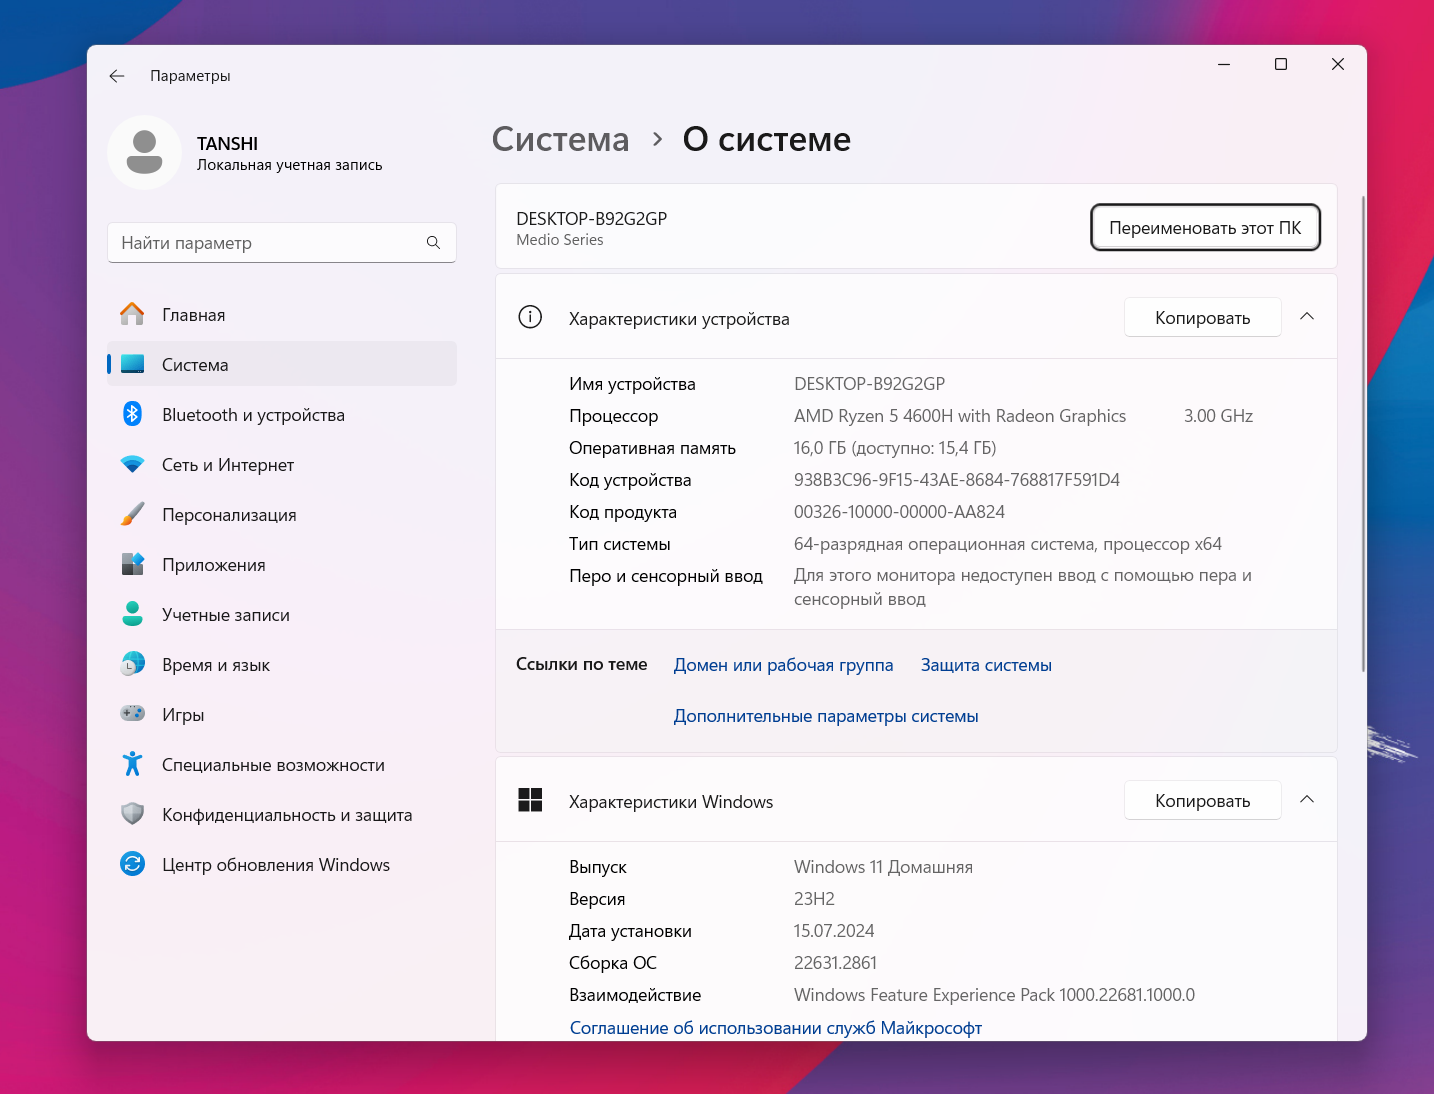Open the TANSHI local account profile
Viewport: 1434px width, 1094px height.
click(246, 152)
